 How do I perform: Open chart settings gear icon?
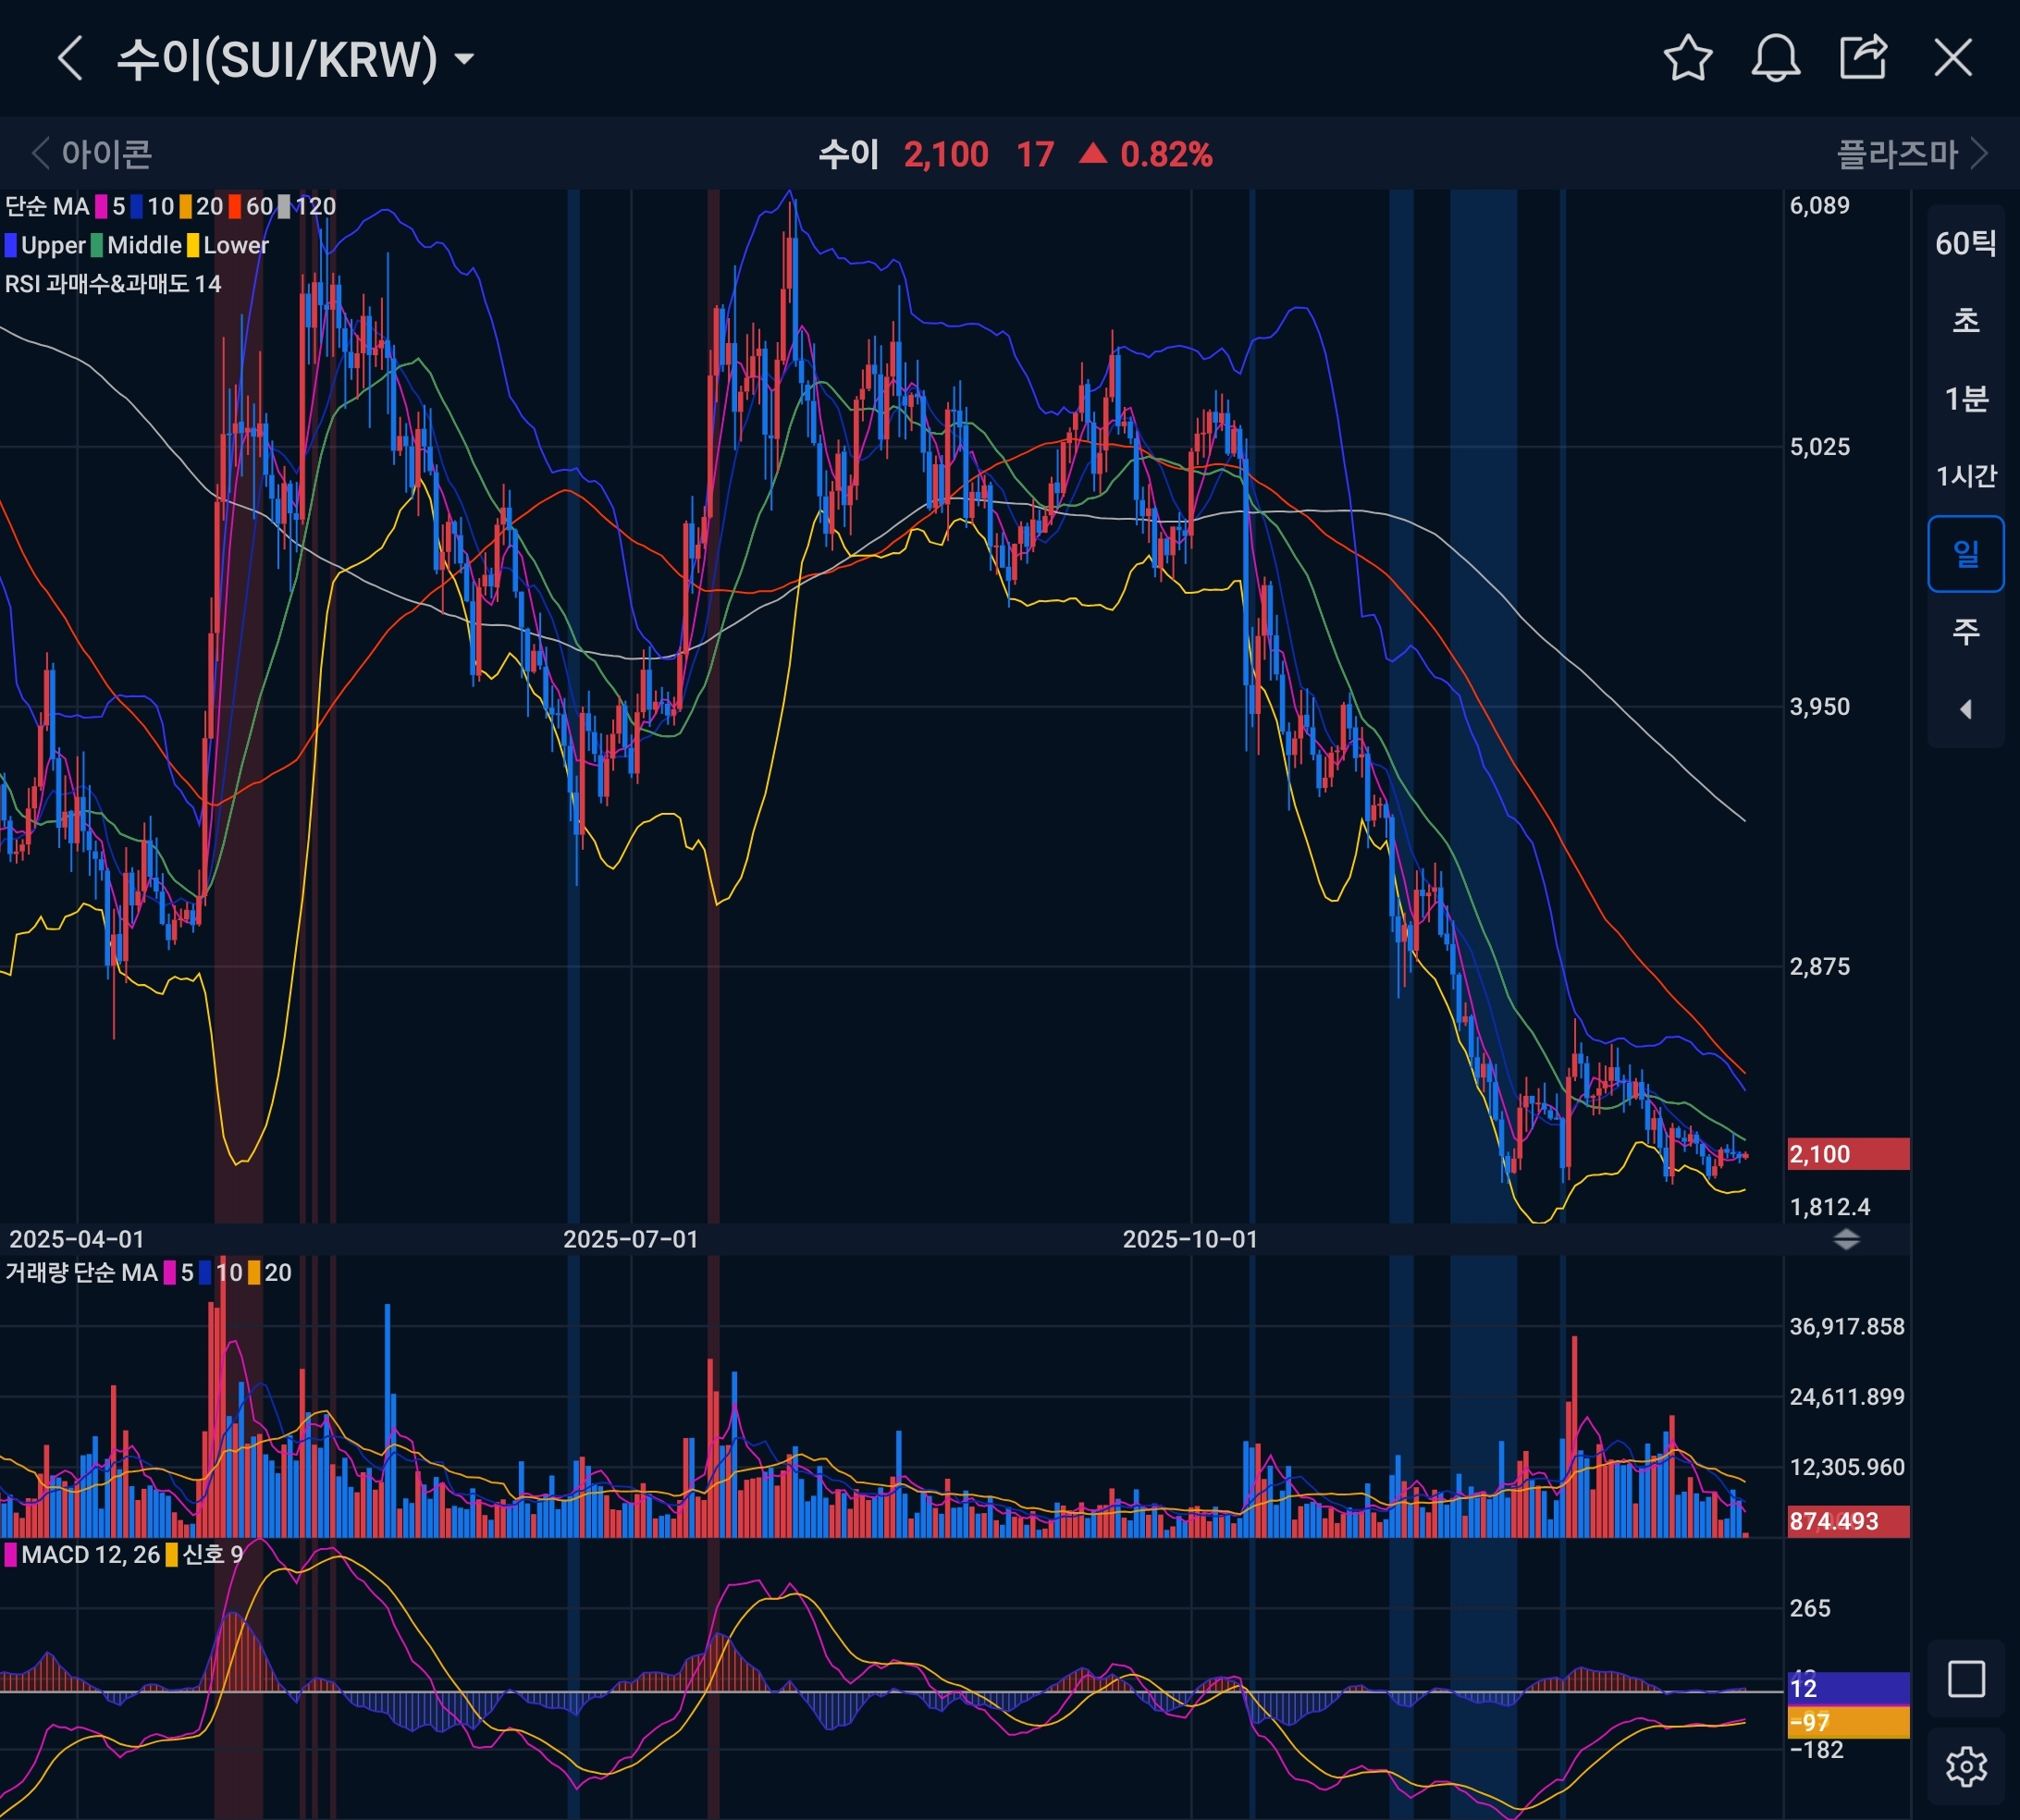1966,1767
